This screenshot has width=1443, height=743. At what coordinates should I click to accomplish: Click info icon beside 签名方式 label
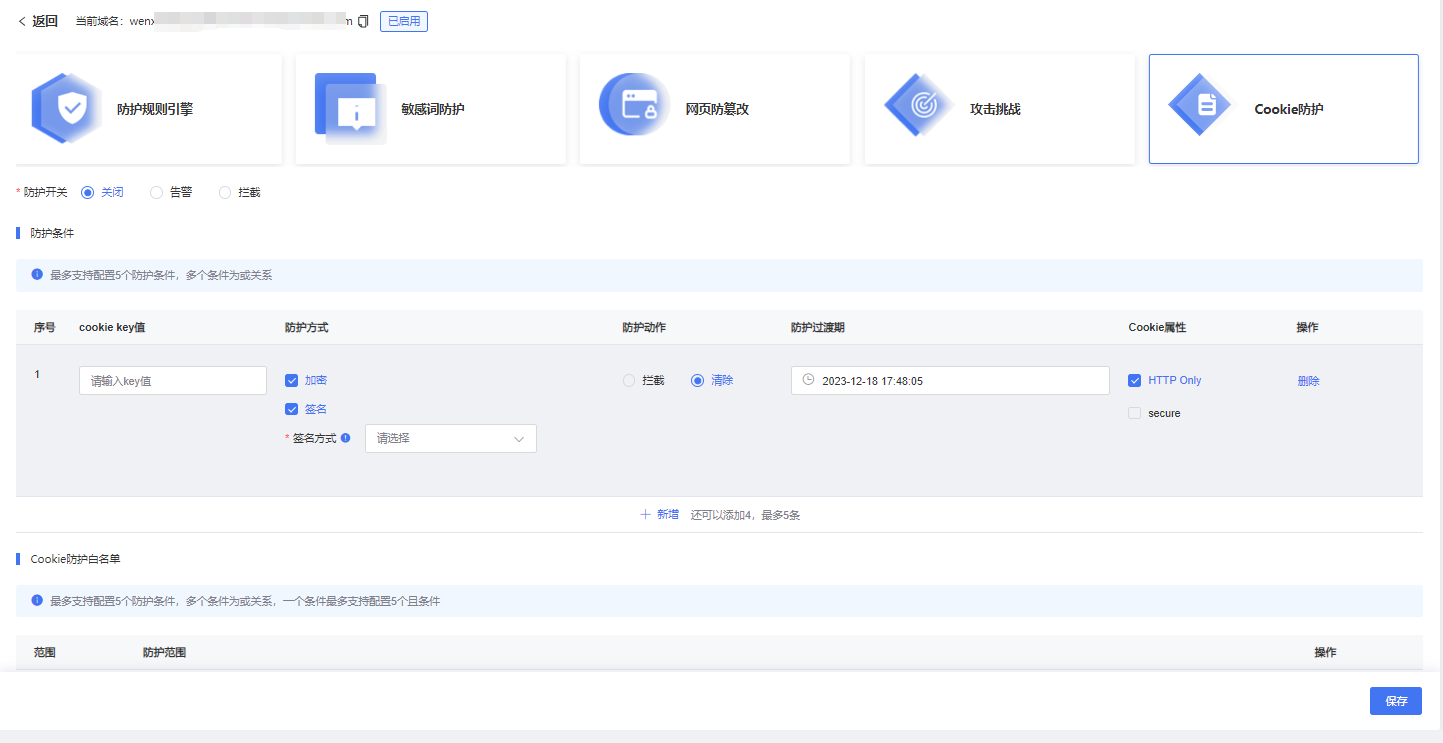(345, 438)
